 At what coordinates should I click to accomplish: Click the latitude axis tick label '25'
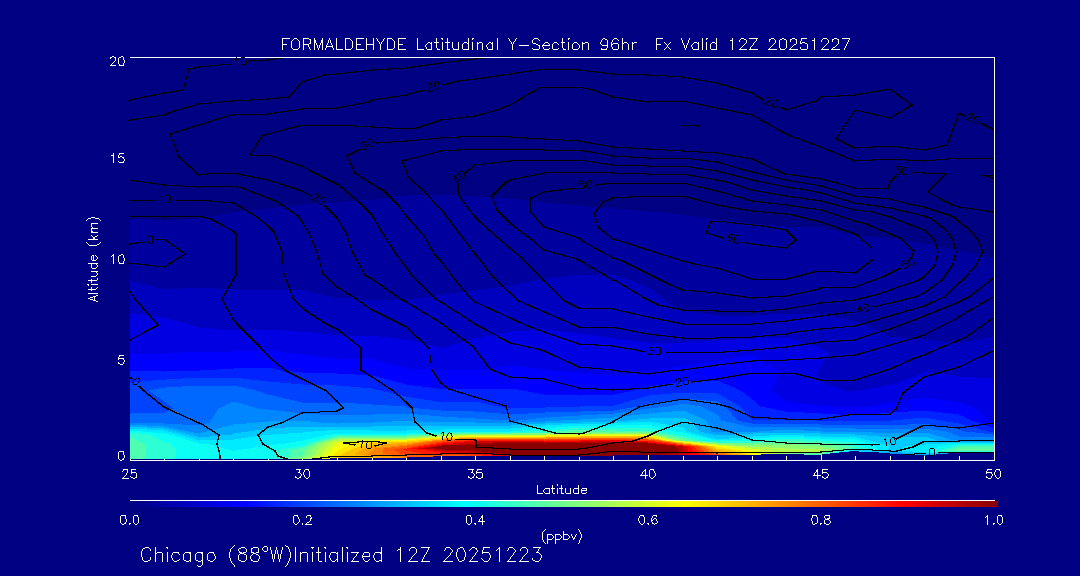129,474
